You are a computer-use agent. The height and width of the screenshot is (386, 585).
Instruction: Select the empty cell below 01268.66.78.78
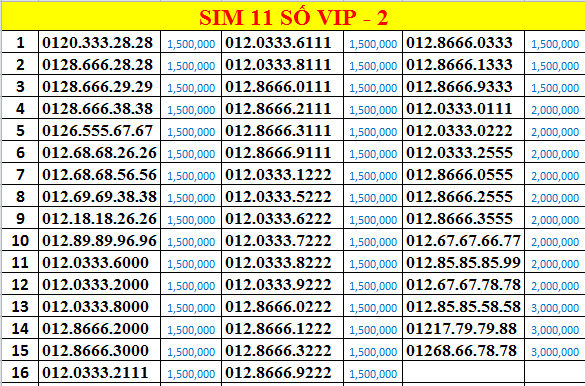[x=464, y=371]
